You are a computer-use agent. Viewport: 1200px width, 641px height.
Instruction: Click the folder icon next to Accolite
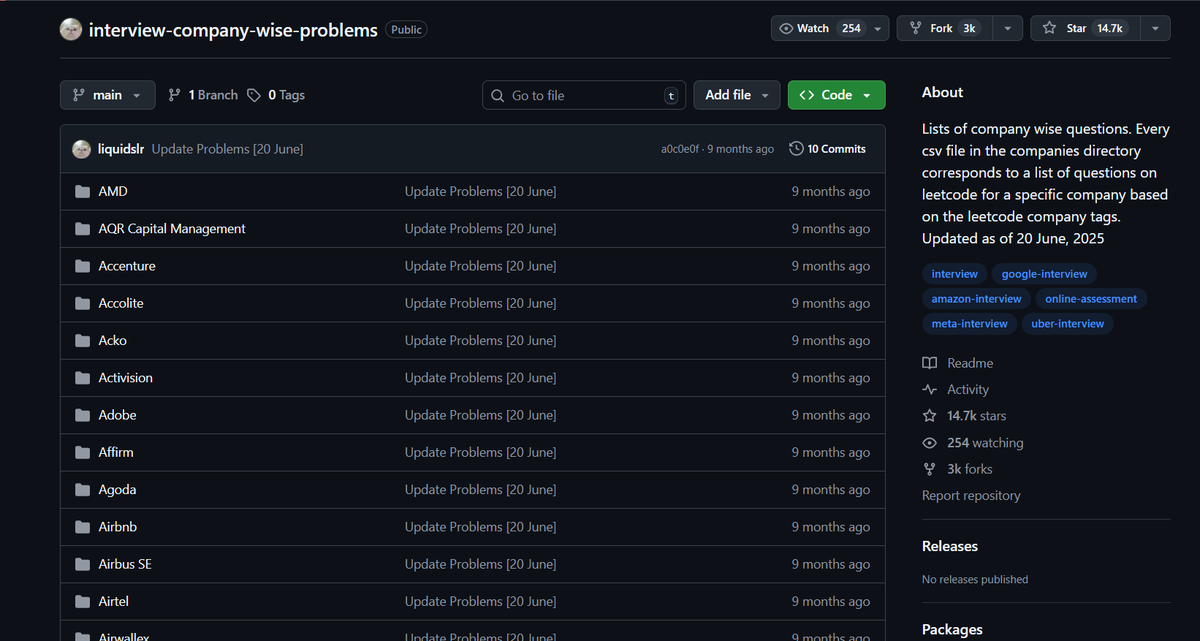click(x=83, y=303)
